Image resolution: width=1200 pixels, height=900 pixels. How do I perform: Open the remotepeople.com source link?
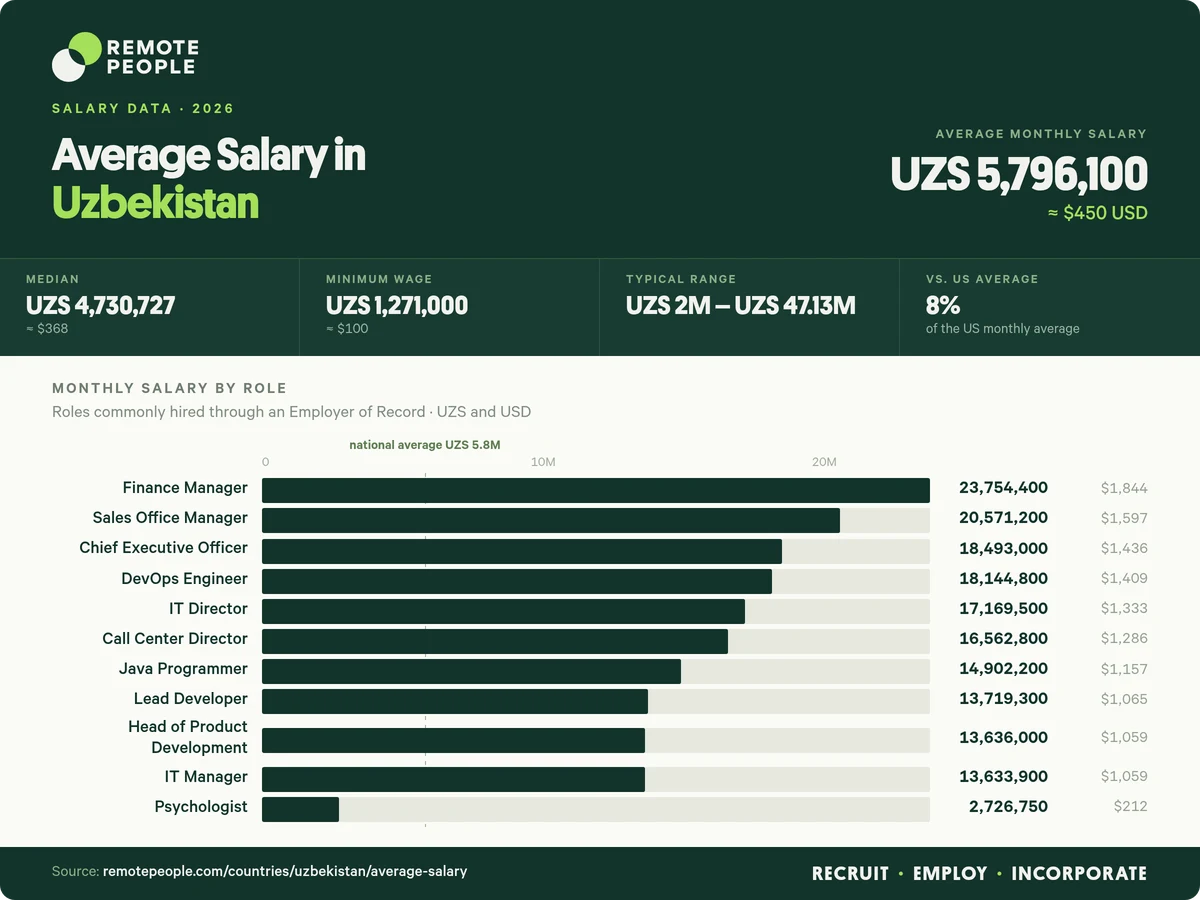[x=285, y=872]
